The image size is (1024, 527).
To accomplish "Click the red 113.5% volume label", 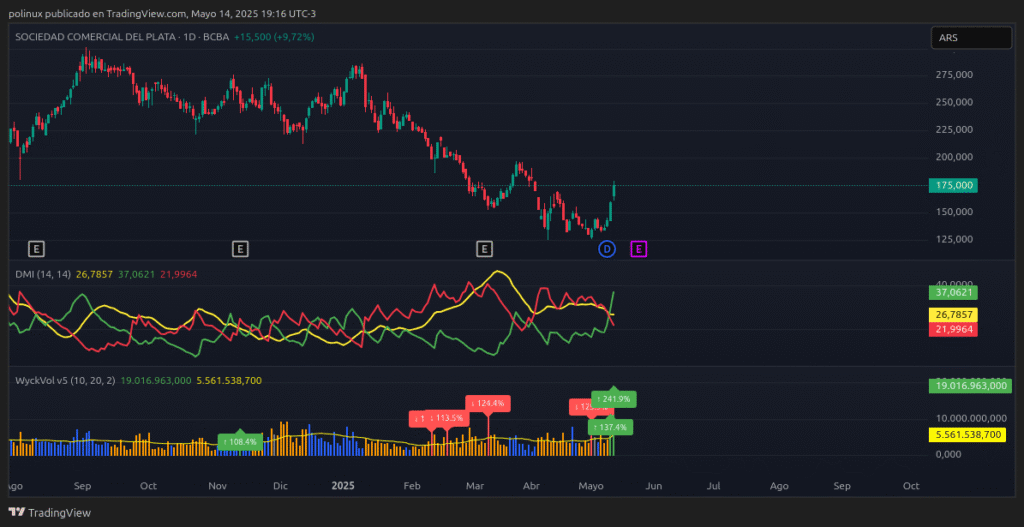I will click(x=447, y=418).
